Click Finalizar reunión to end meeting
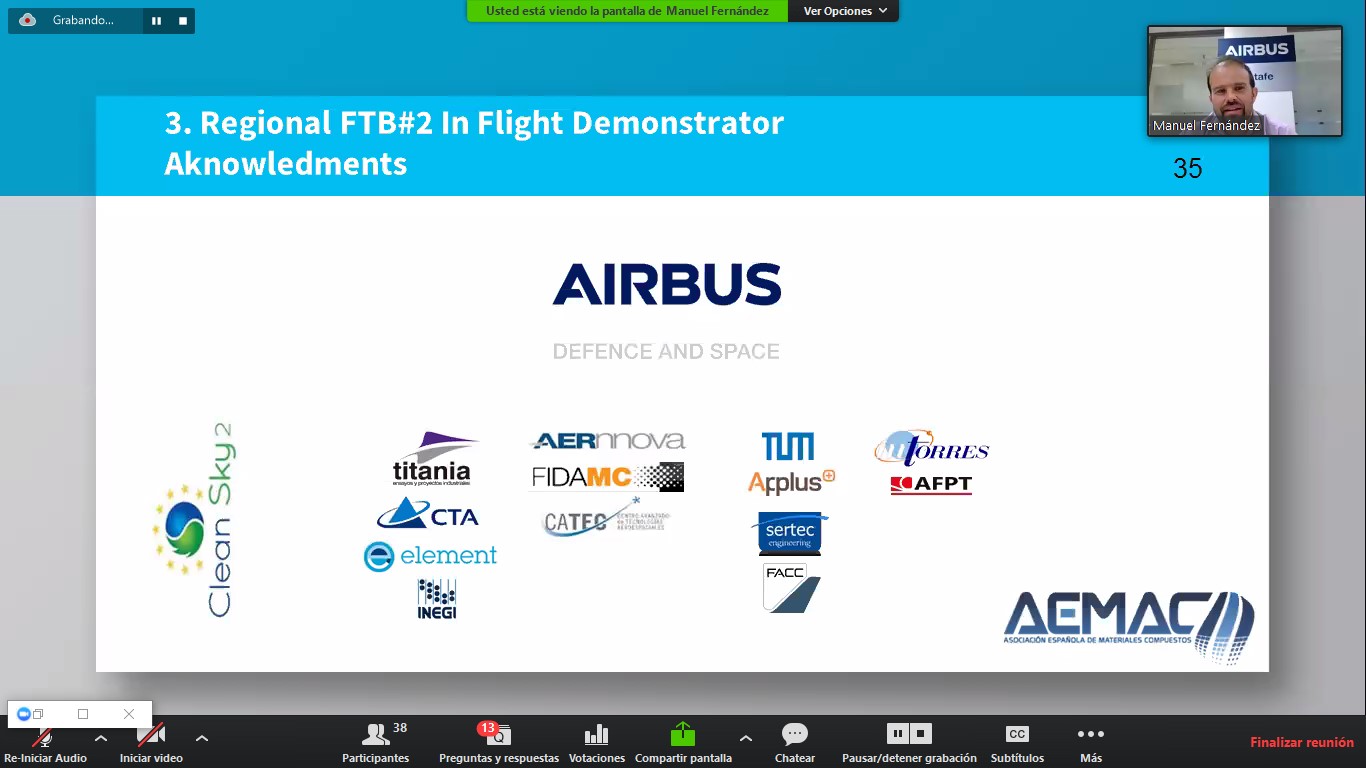1366x768 pixels. click(1302, 742)
